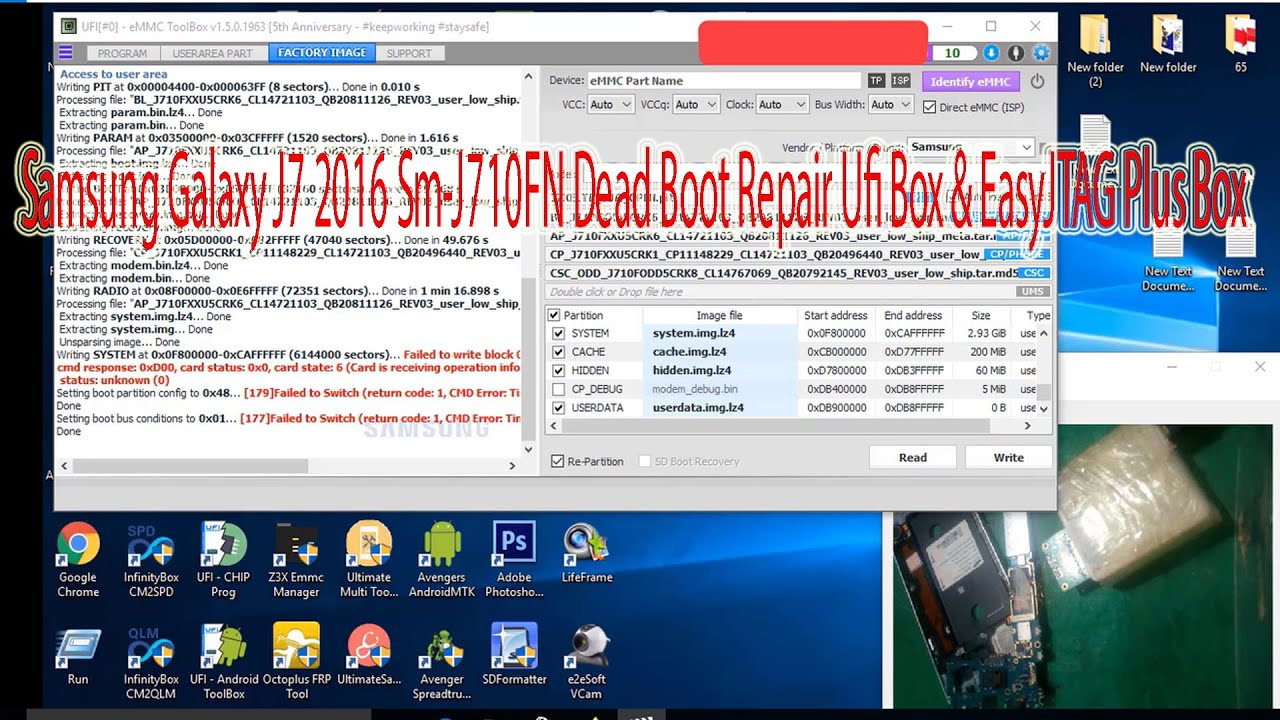
Task: Open Avengers AndroidMTK desktop shortcut
Action: click(x=441, y=560)
